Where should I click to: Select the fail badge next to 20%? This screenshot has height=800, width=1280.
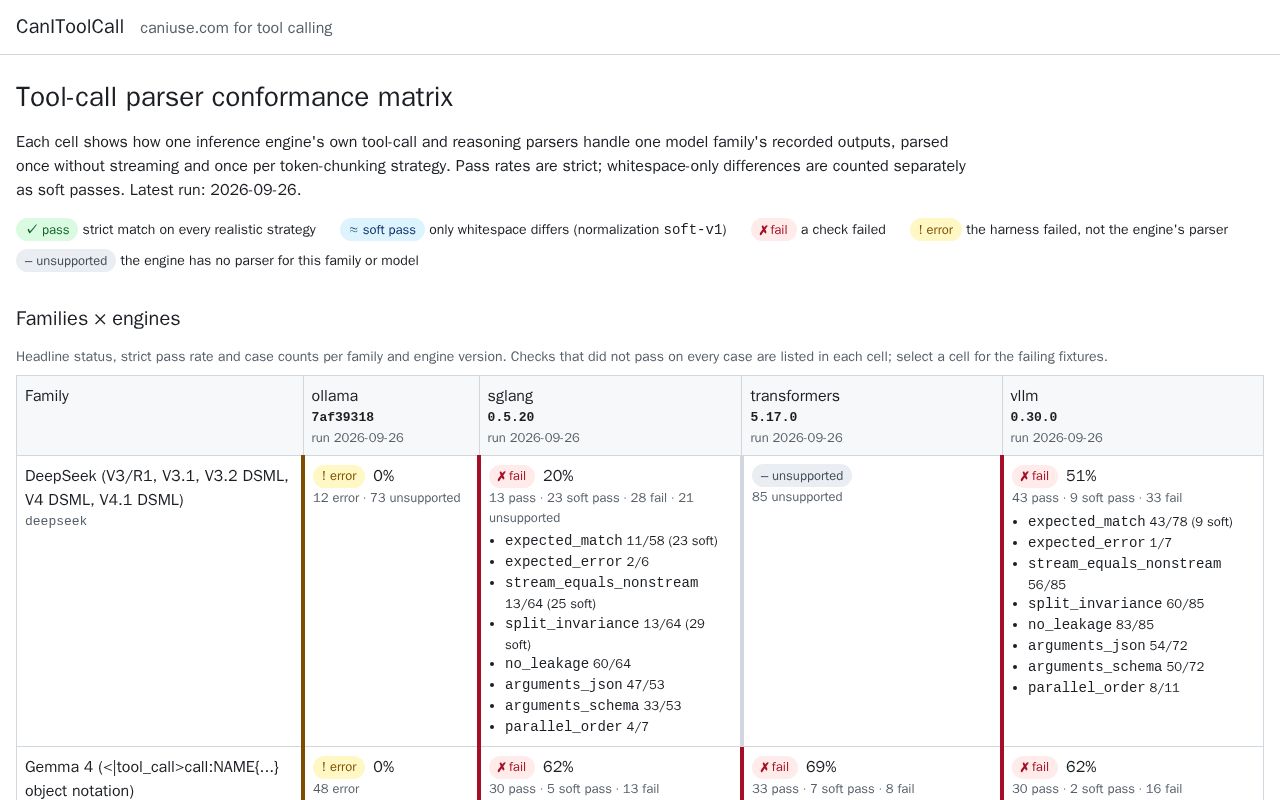(512, 476)
